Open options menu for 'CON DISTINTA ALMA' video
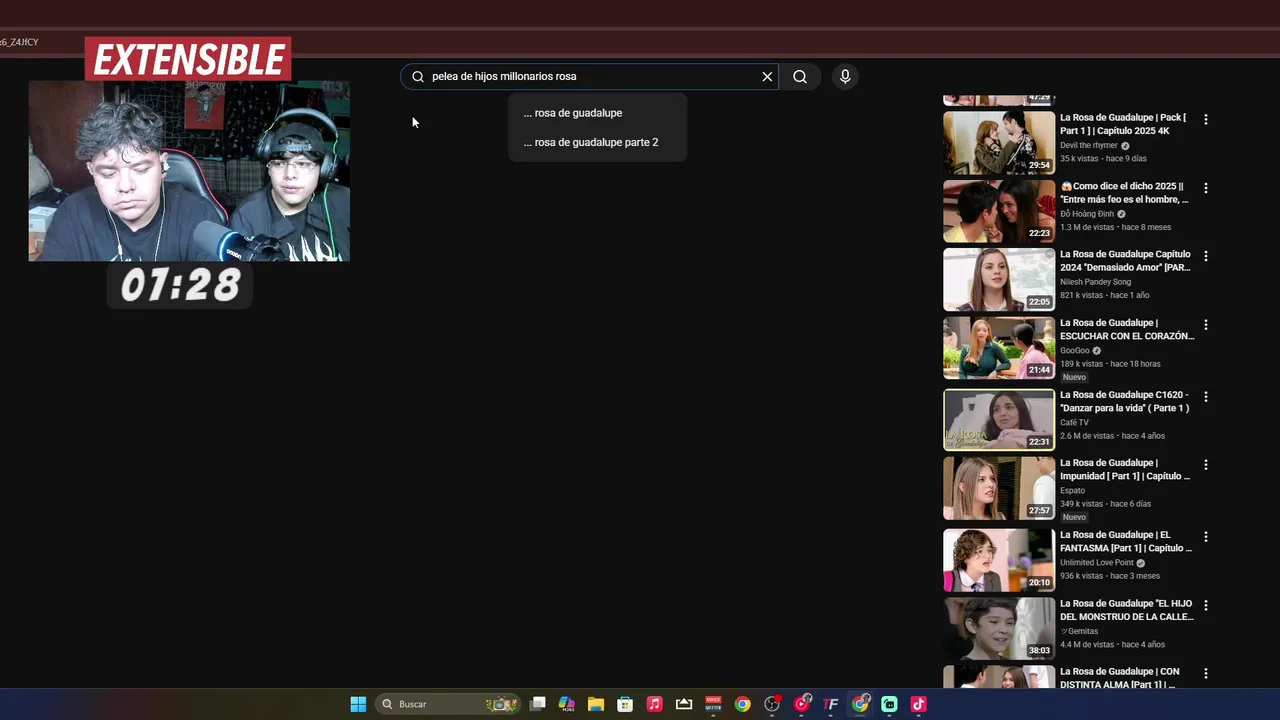1280x720 pixels. (1205, 674)
